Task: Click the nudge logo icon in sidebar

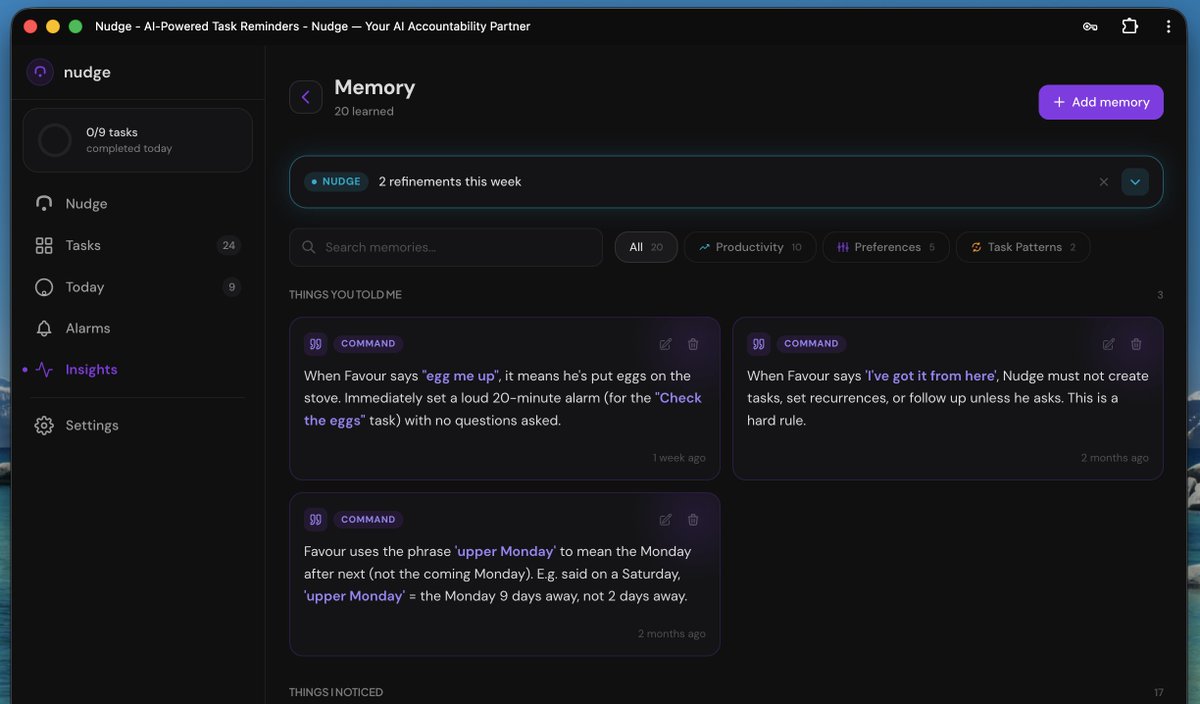Action: pyautogui.click(x=40, y=72)
